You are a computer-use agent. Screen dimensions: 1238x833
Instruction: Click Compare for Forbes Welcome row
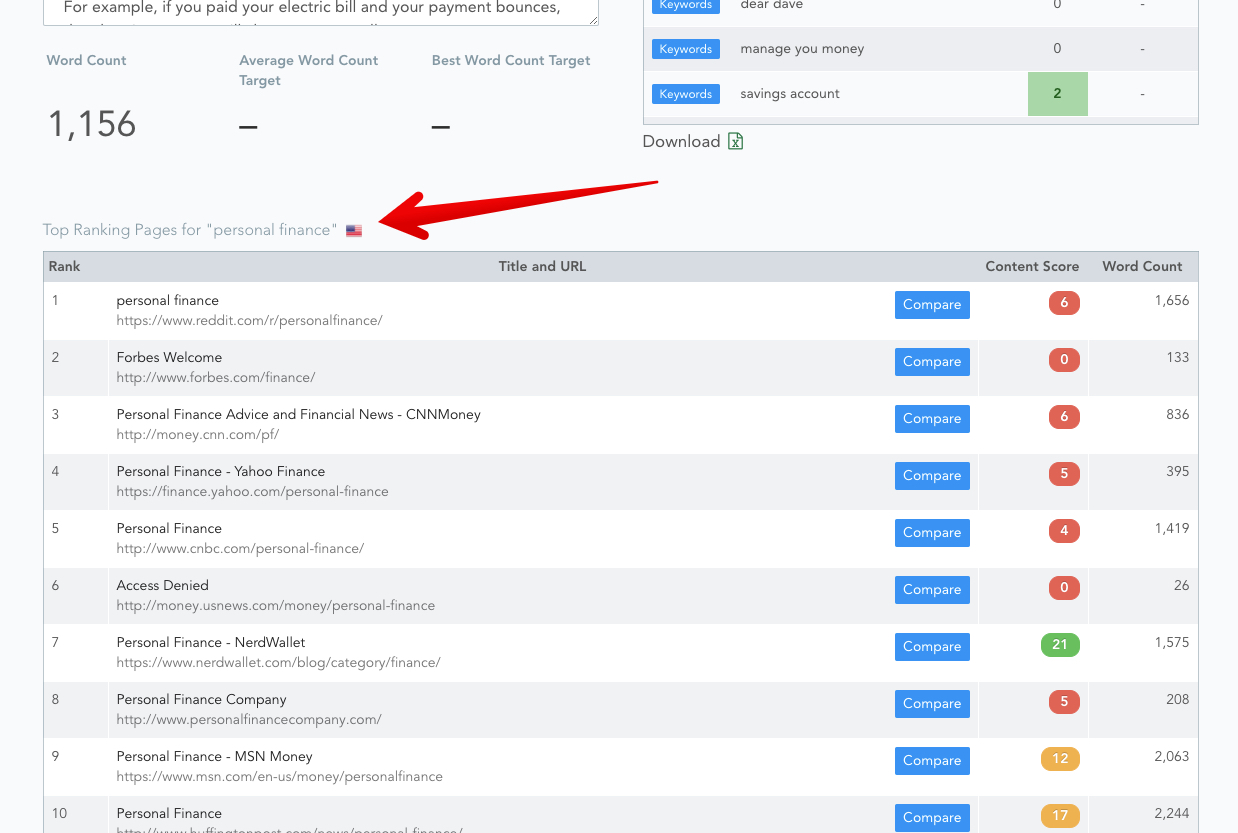pos(932,362)
